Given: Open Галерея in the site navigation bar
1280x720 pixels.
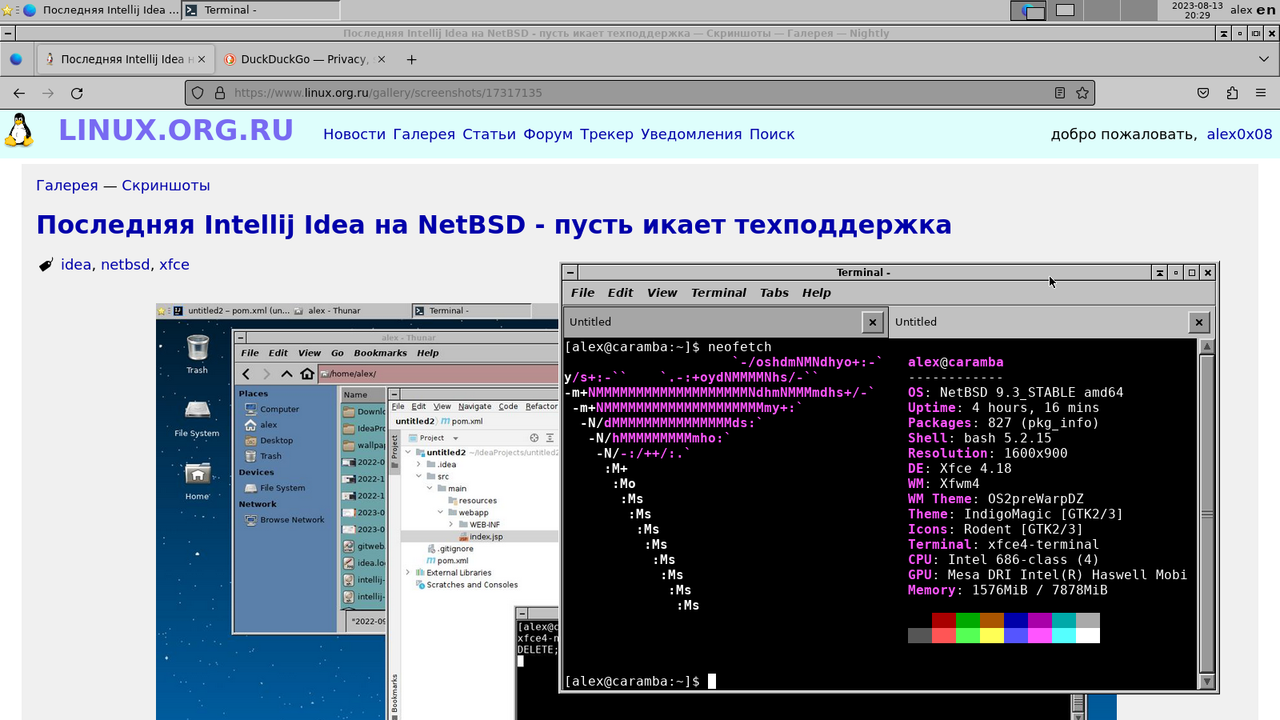Looking at the screenshot, I should click(x=424, y=134).
